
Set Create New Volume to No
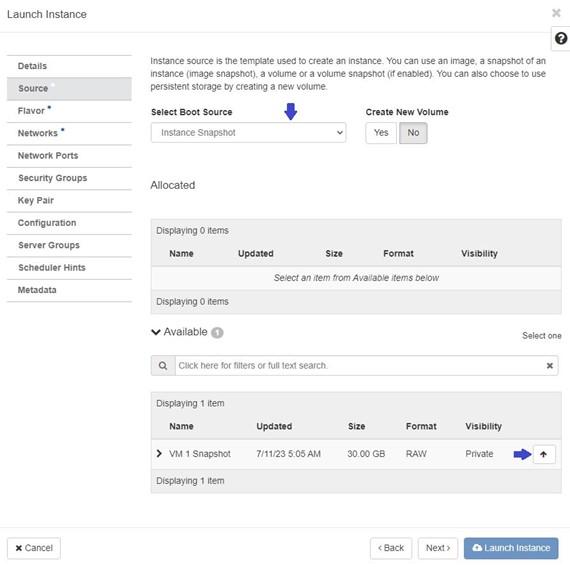point(413,133)
